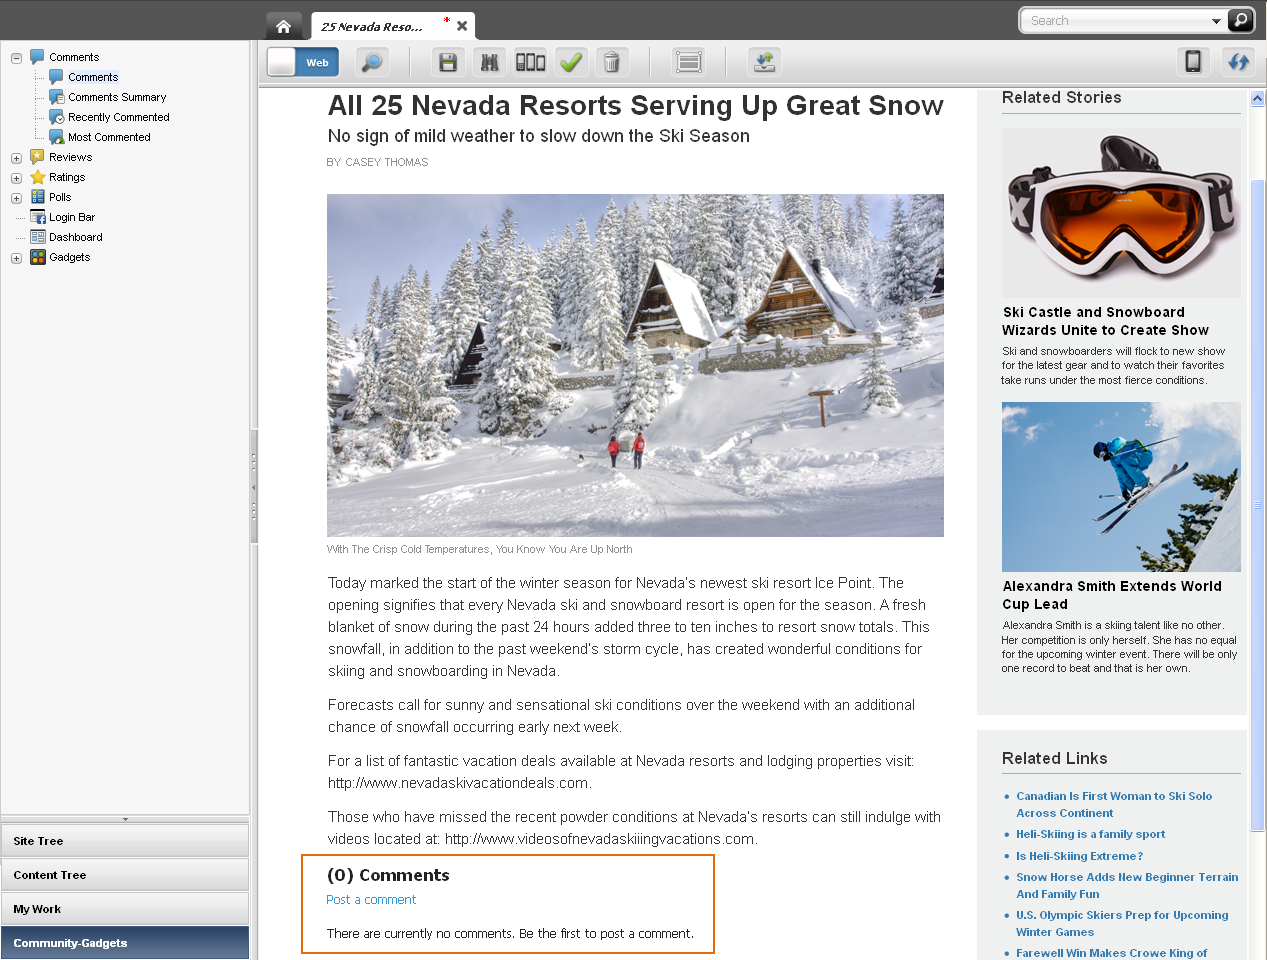Select Dashboard label in tree
Screen dimensions: 1267x960
click(76, 237)
